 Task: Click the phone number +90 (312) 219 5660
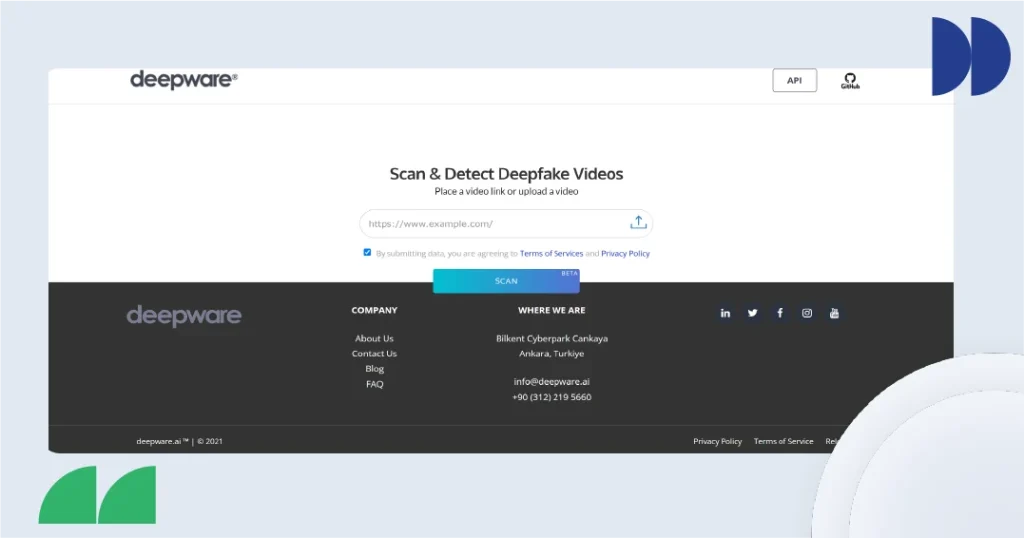tap(551, 397)
